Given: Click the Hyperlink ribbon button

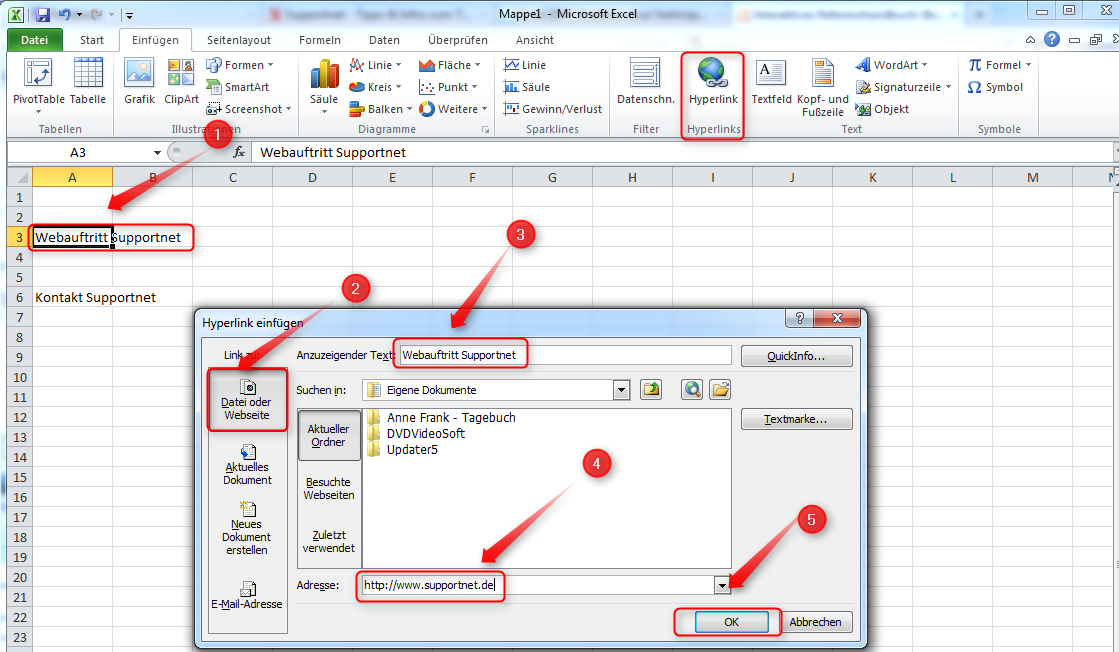Looking at the screenshot, I should (x=713, y=82).
